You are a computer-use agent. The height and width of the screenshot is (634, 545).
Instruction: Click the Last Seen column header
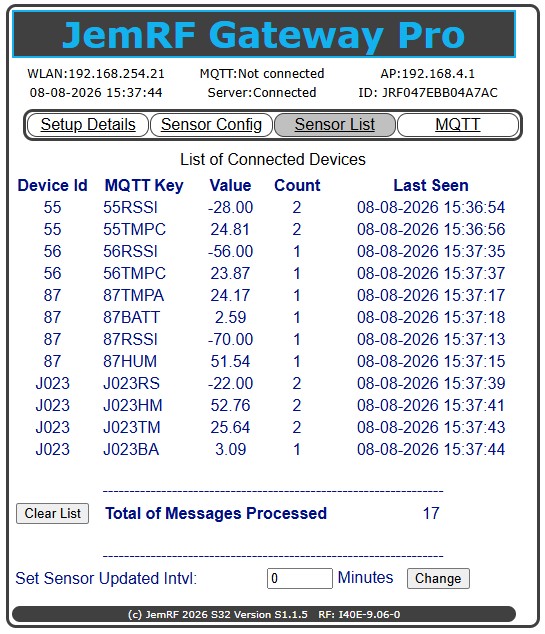coord(431,186)
